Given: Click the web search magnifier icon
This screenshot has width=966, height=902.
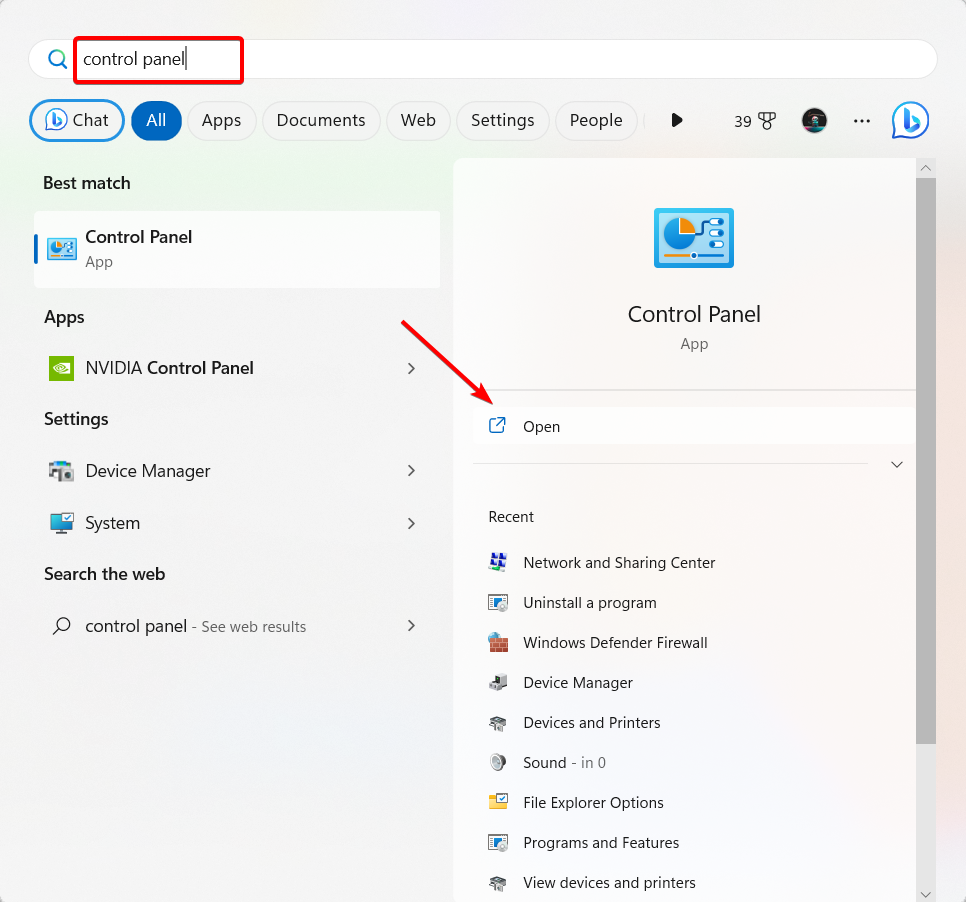Looking at the screenshot, I should [x=62, y=626].
